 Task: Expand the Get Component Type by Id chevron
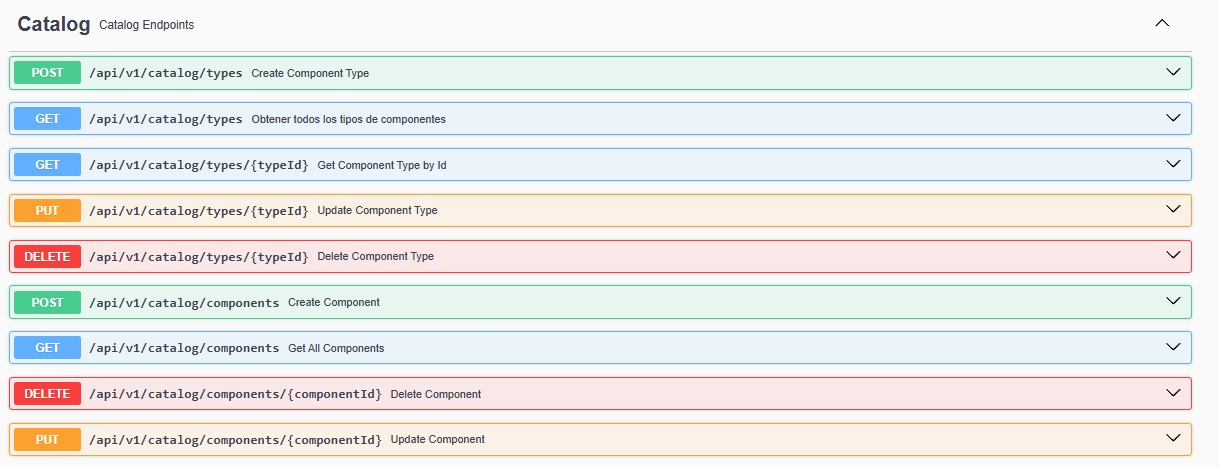1174,164
